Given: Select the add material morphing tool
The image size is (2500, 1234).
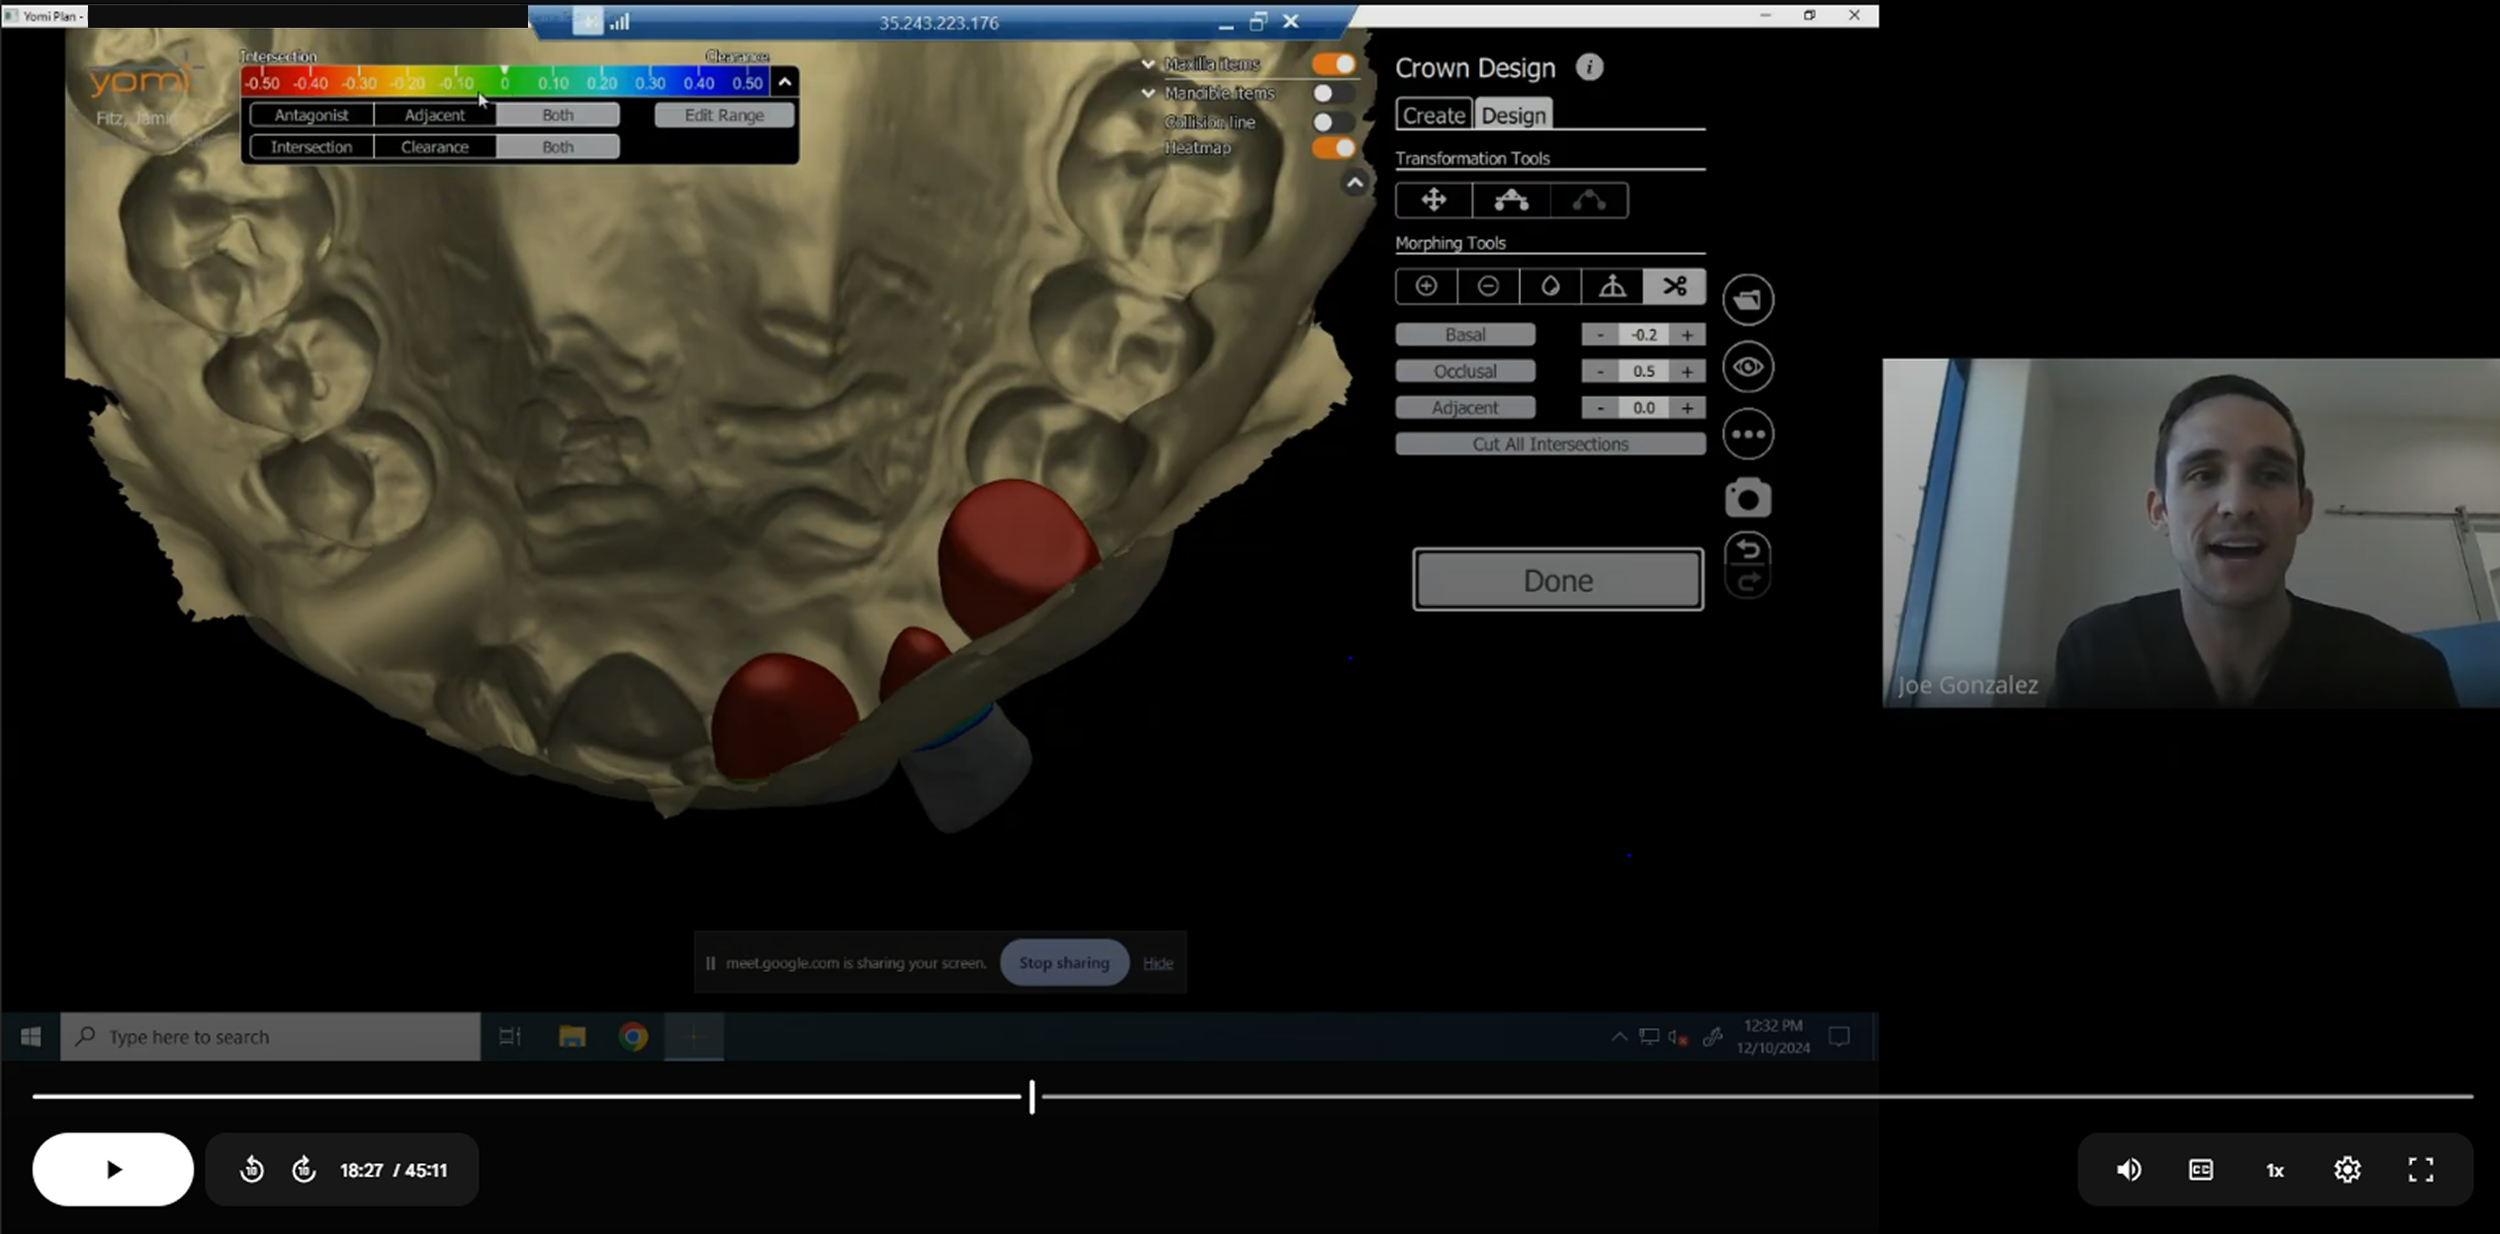Looking at the screenshot, I should coord(1426,287).
